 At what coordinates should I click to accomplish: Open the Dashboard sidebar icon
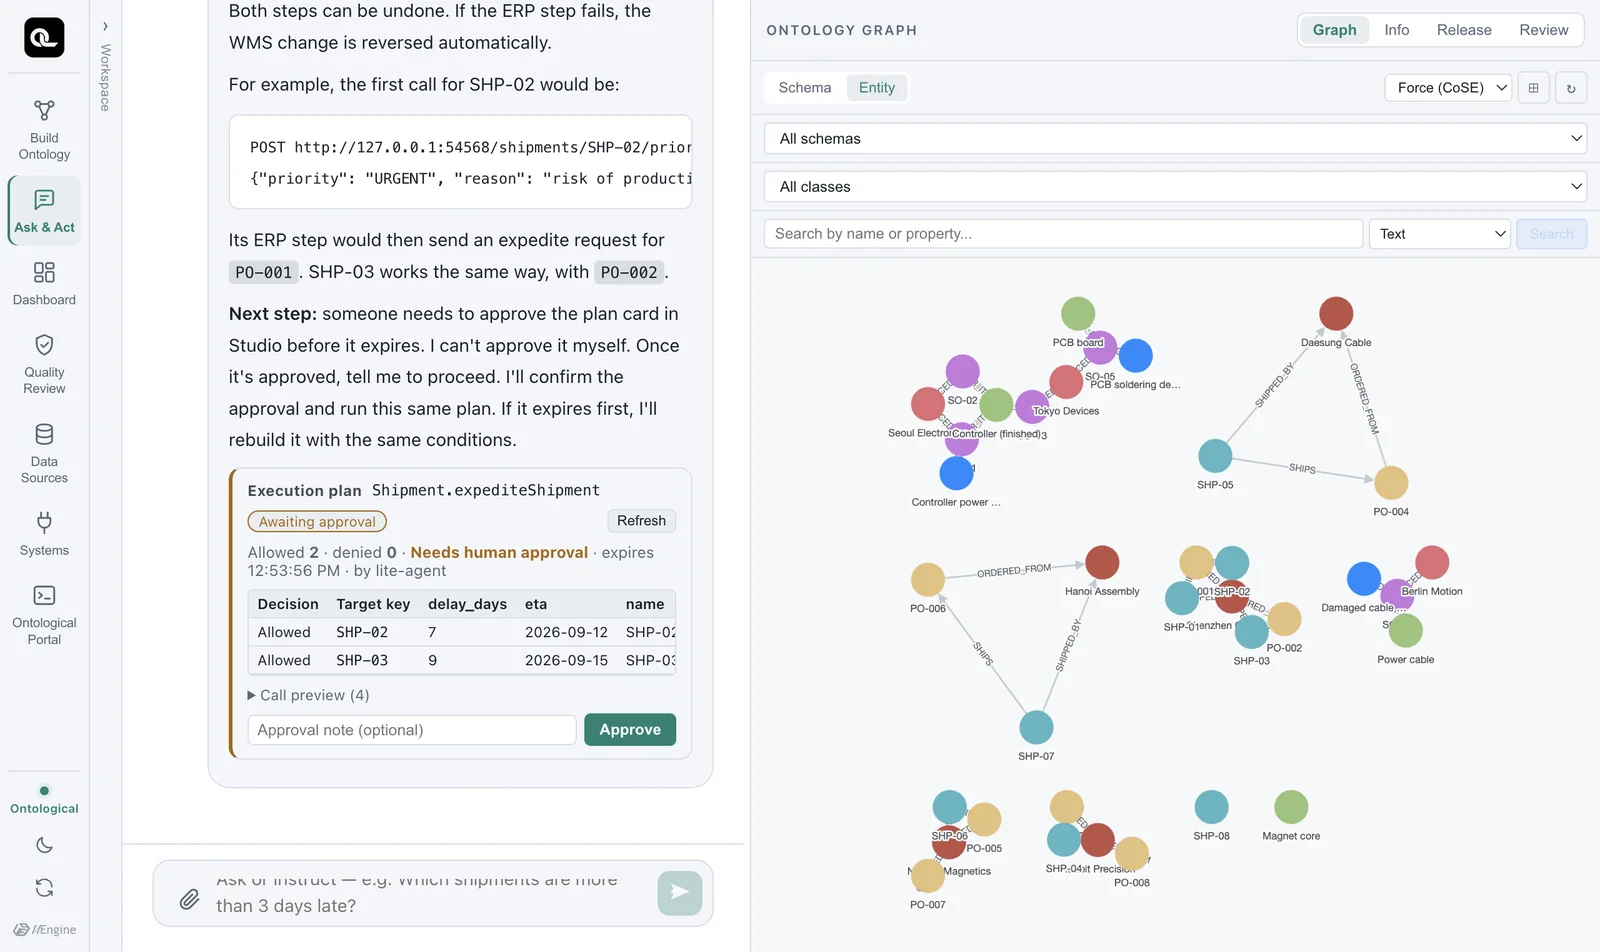tap(44, 272)
